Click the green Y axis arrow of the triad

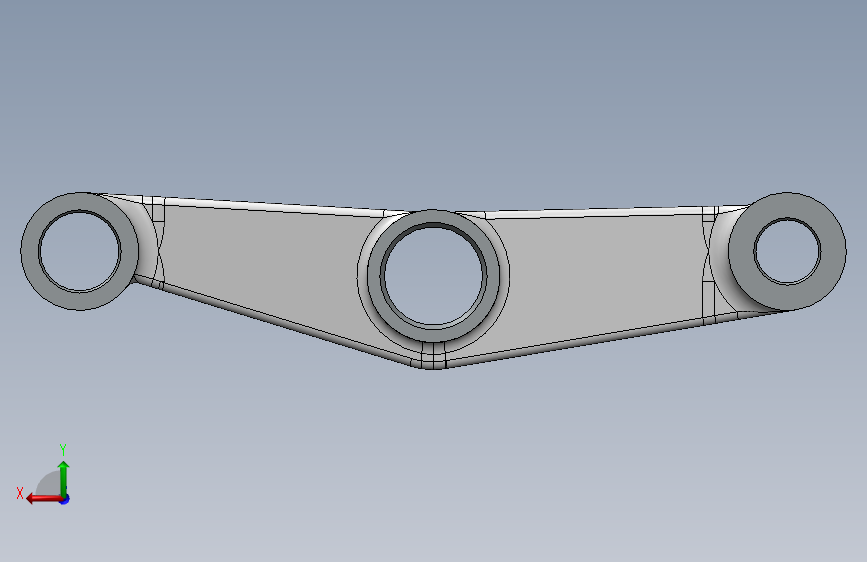click(x=64, y=478)
